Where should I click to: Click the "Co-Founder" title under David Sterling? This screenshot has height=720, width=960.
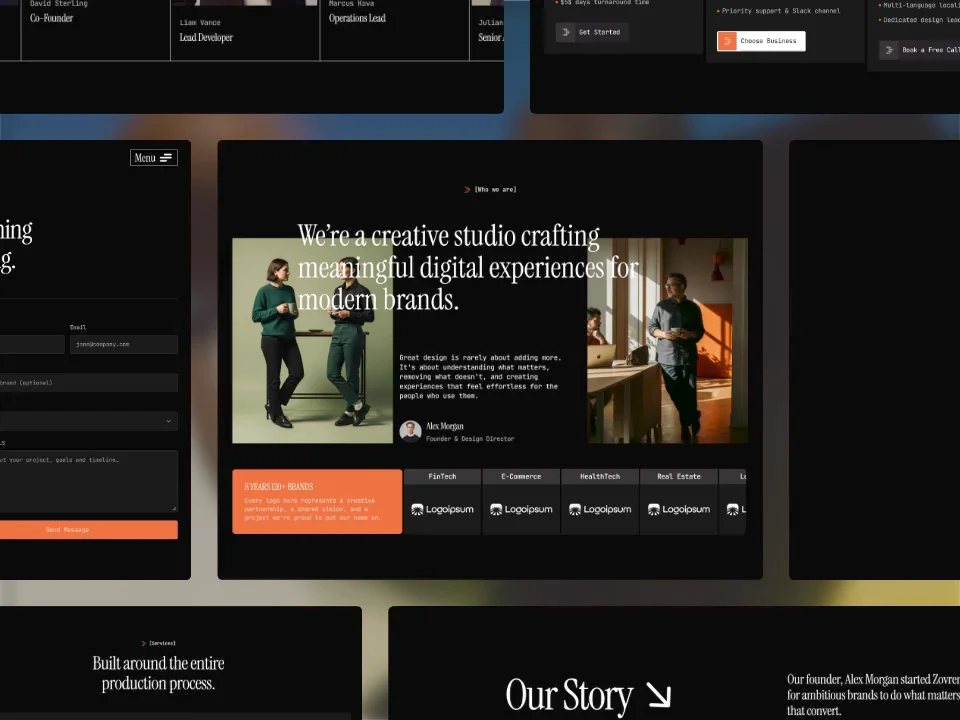point(51,18)
